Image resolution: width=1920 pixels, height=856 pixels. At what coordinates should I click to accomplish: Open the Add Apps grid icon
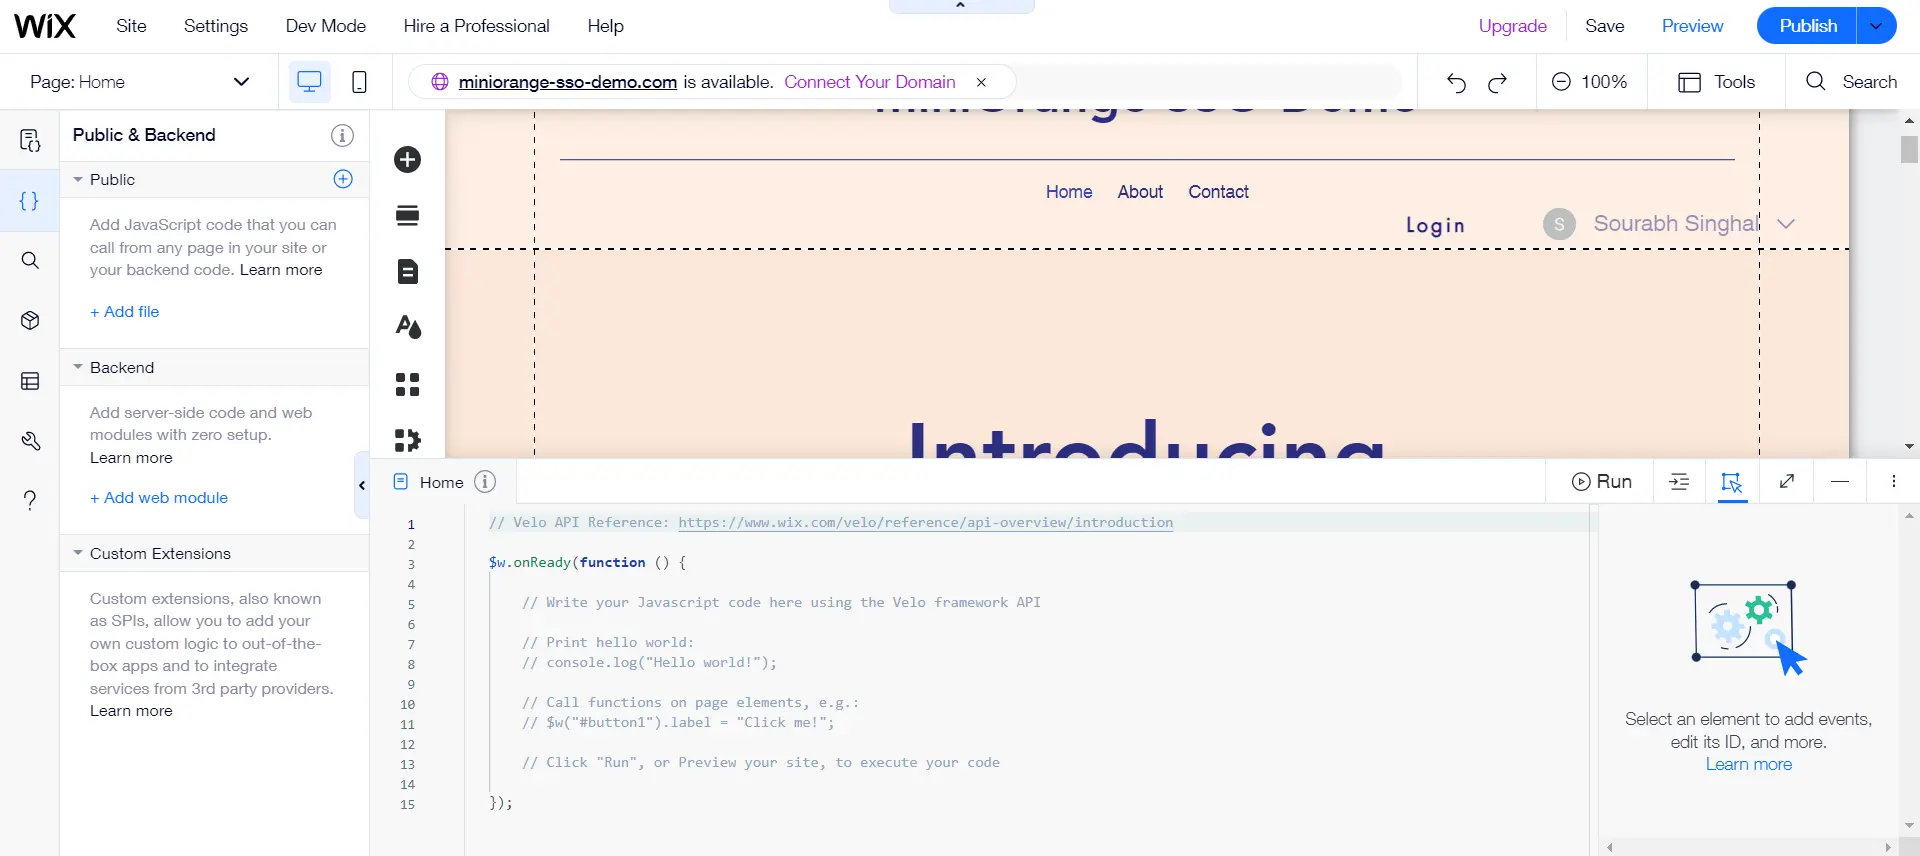click(x=408, y=384)
